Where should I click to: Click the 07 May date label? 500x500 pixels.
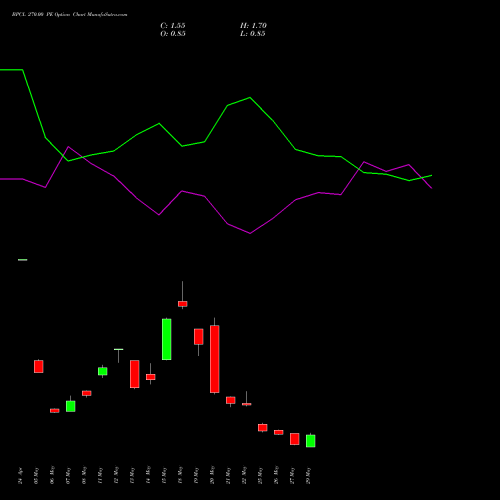tap(69, 476)
